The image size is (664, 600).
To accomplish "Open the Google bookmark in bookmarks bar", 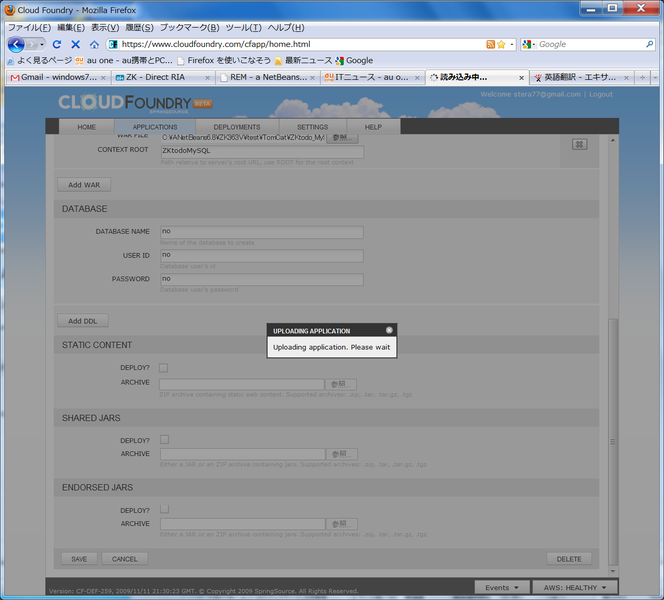I will click(354, 61).
